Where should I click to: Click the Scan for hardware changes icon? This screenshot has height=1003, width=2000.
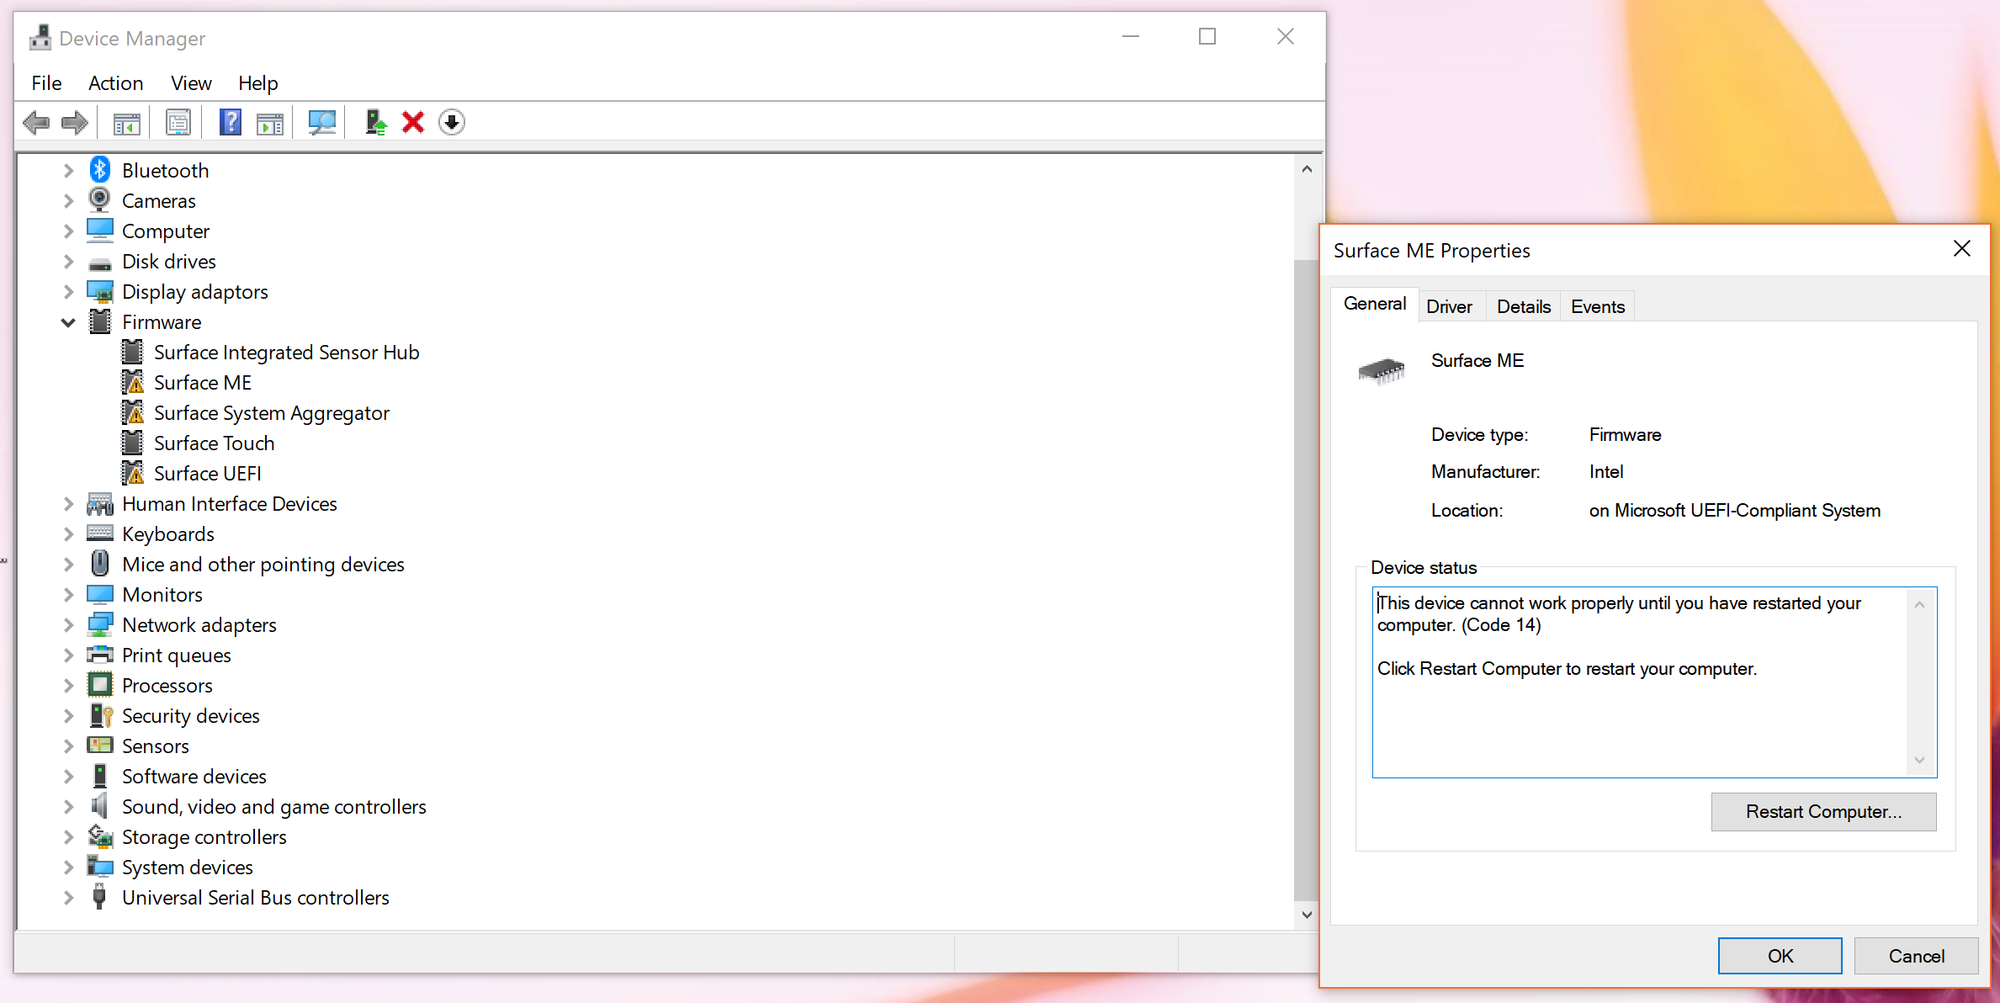[x=321, y=122]
